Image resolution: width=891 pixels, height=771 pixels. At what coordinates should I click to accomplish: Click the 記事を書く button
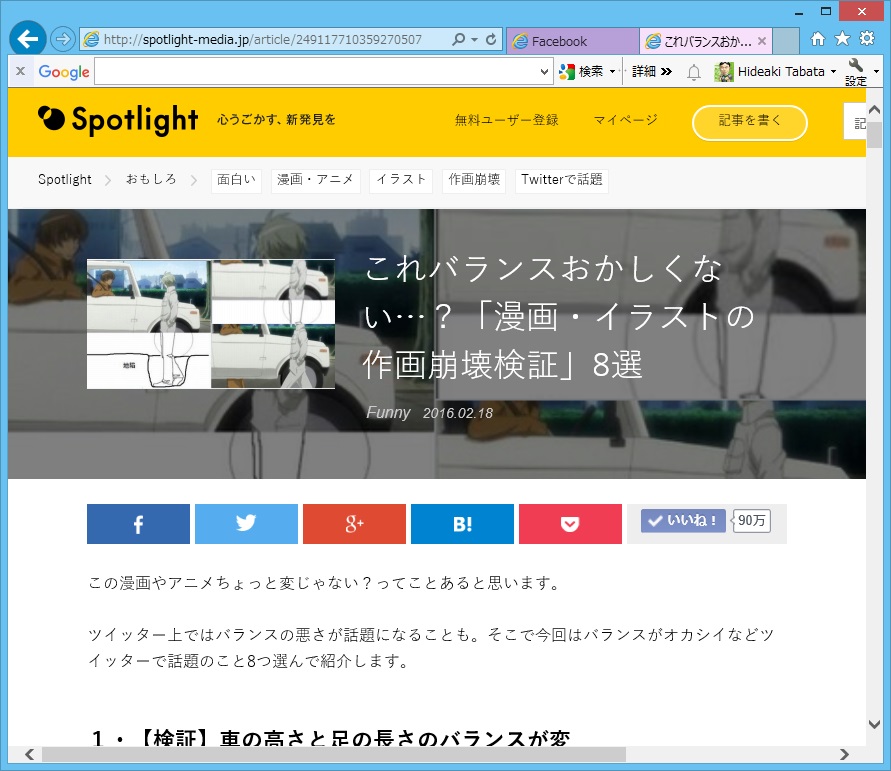click(x=750, y=122)
